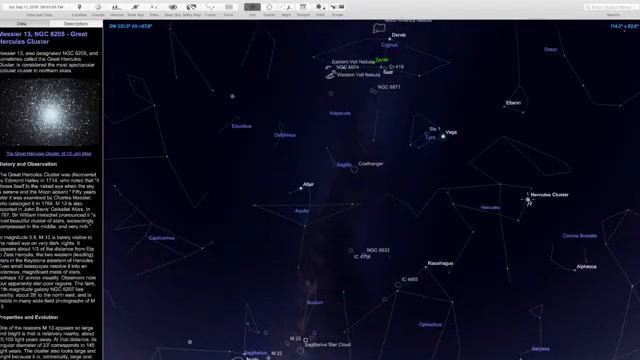This screenshot has height=360, width=640.
Task: Click the field-of-view size readout
Action: coord(624,26)
